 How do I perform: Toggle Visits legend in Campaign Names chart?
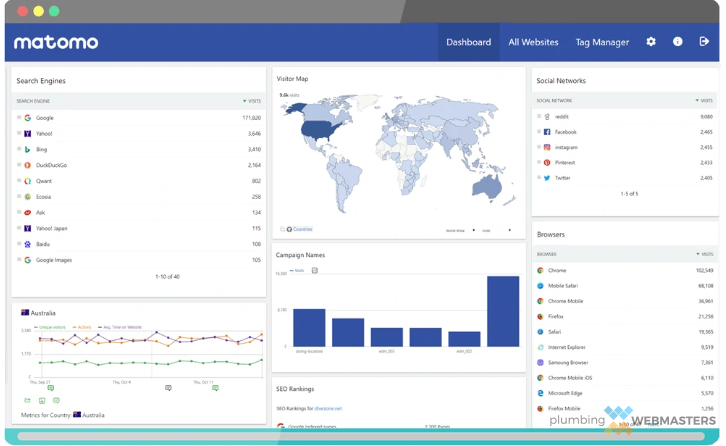tap(297, 270)
